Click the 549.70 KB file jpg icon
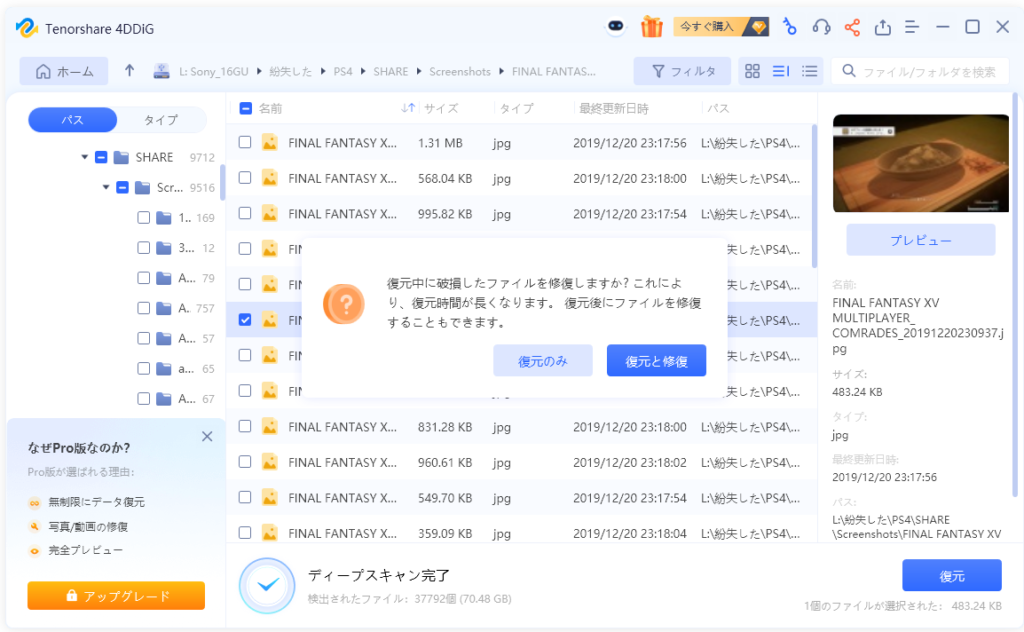 pos(269,497)
